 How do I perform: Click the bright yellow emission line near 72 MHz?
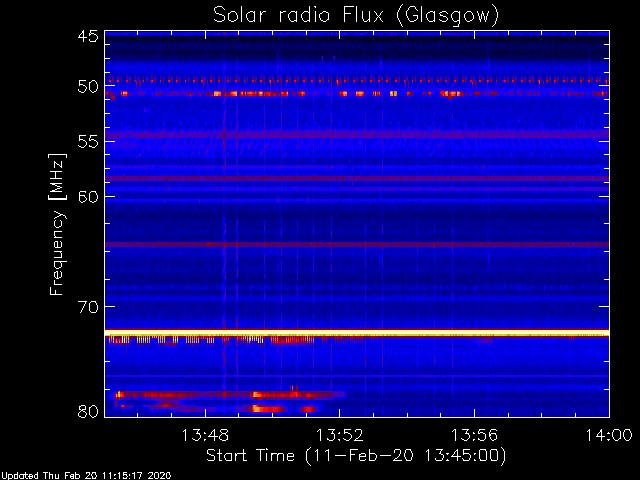pos(357,333)
